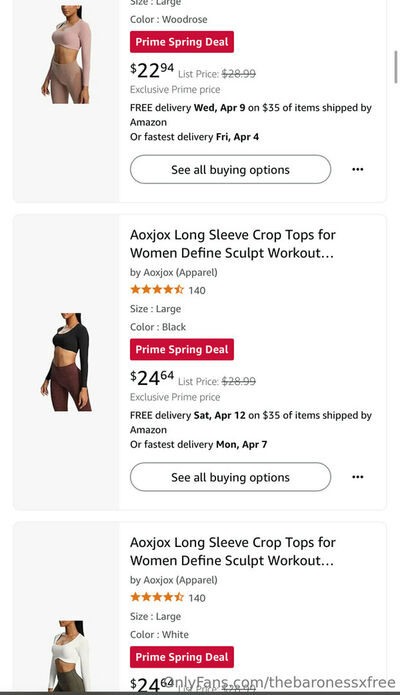The image size is (400, 695).
Task: Click See all buying options for Black item
Action: click(230, 477)
